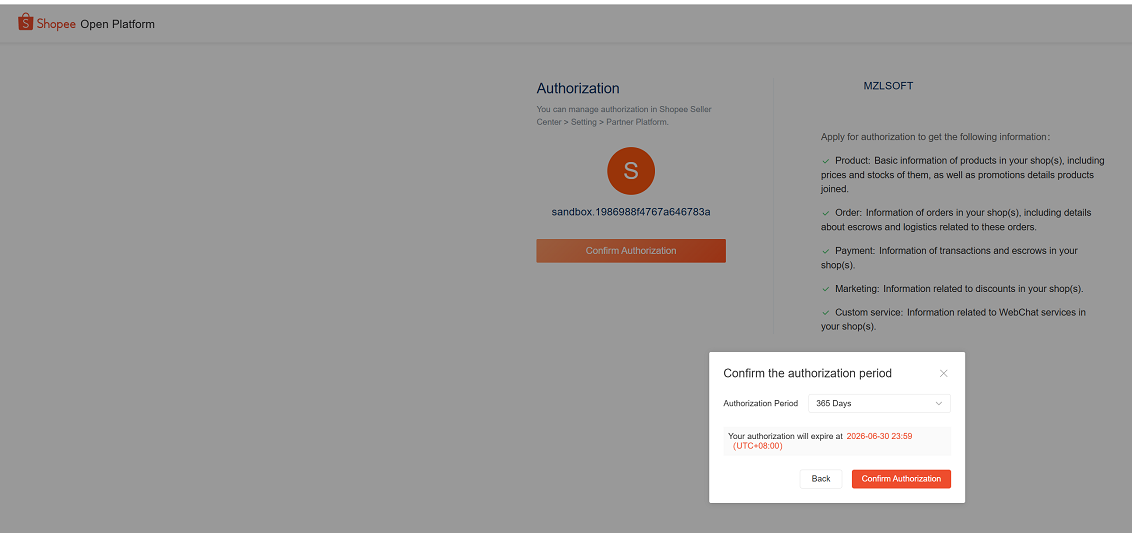Click the dimmed Confirm Authorization page button

[x=631, y=251]
